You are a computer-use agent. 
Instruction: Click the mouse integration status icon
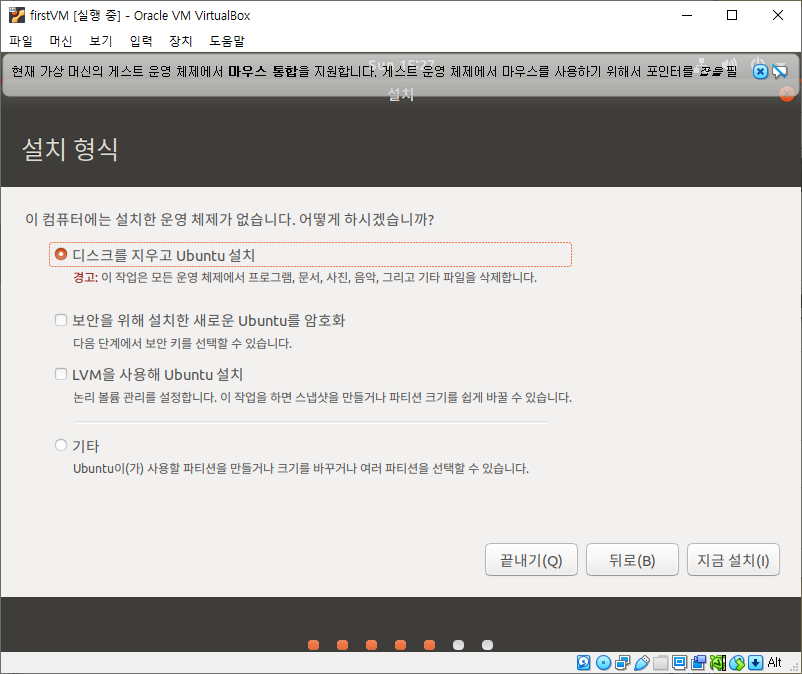737,663
